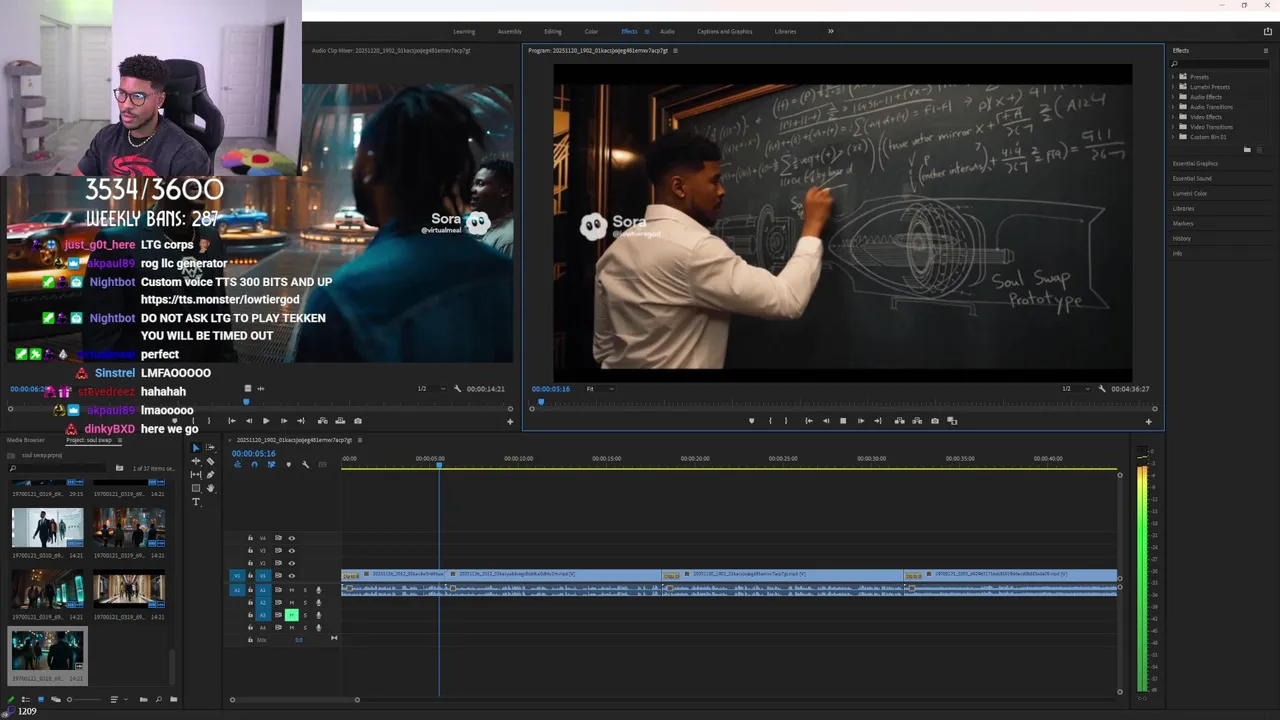Select the Selection arrow tool
Image resolution: width=1280 pixels, height=720 pixels.
tap(196, 447)
